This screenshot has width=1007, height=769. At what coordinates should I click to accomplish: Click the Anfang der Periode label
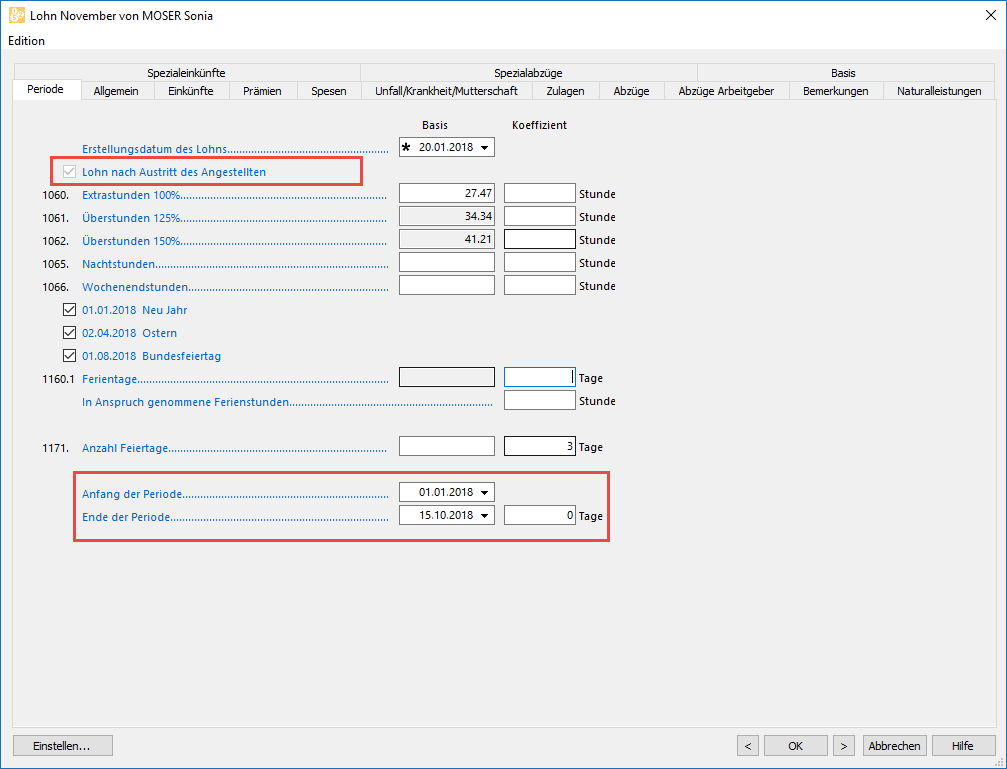point(132,495)
